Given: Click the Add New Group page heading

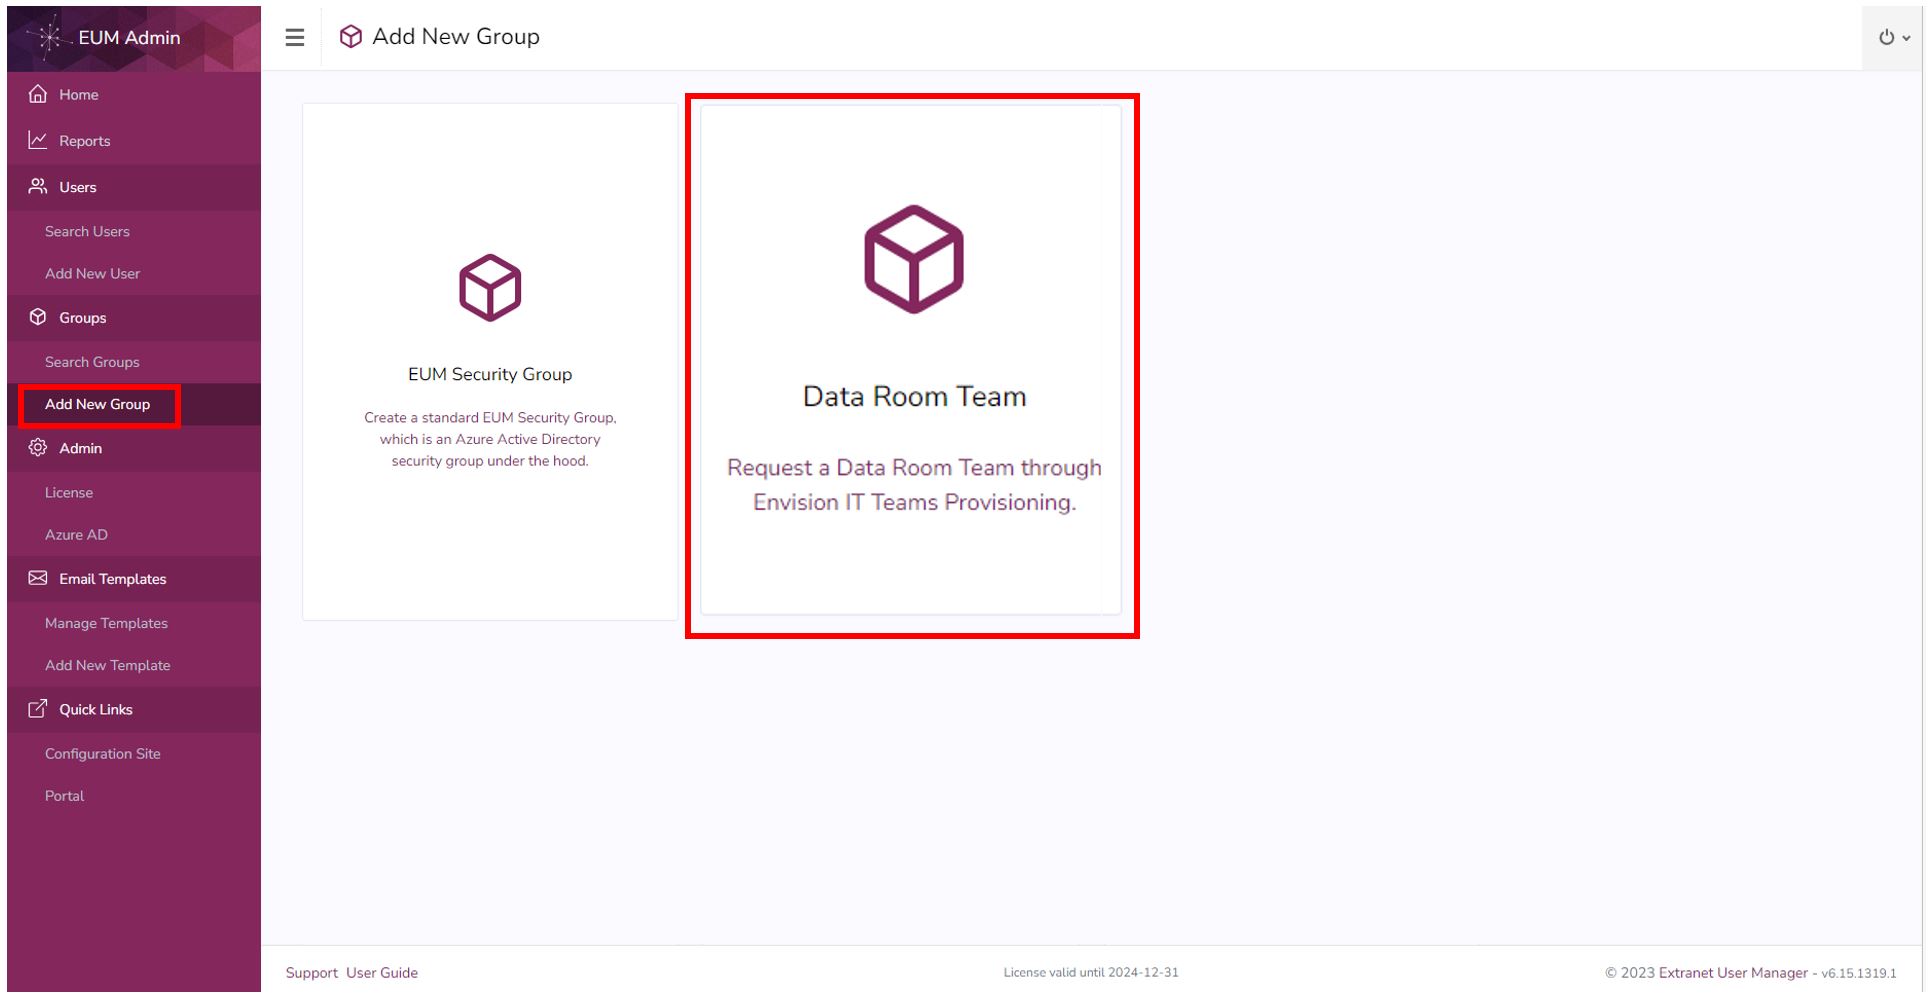Looking at the screenshot, I should [456, 36].
